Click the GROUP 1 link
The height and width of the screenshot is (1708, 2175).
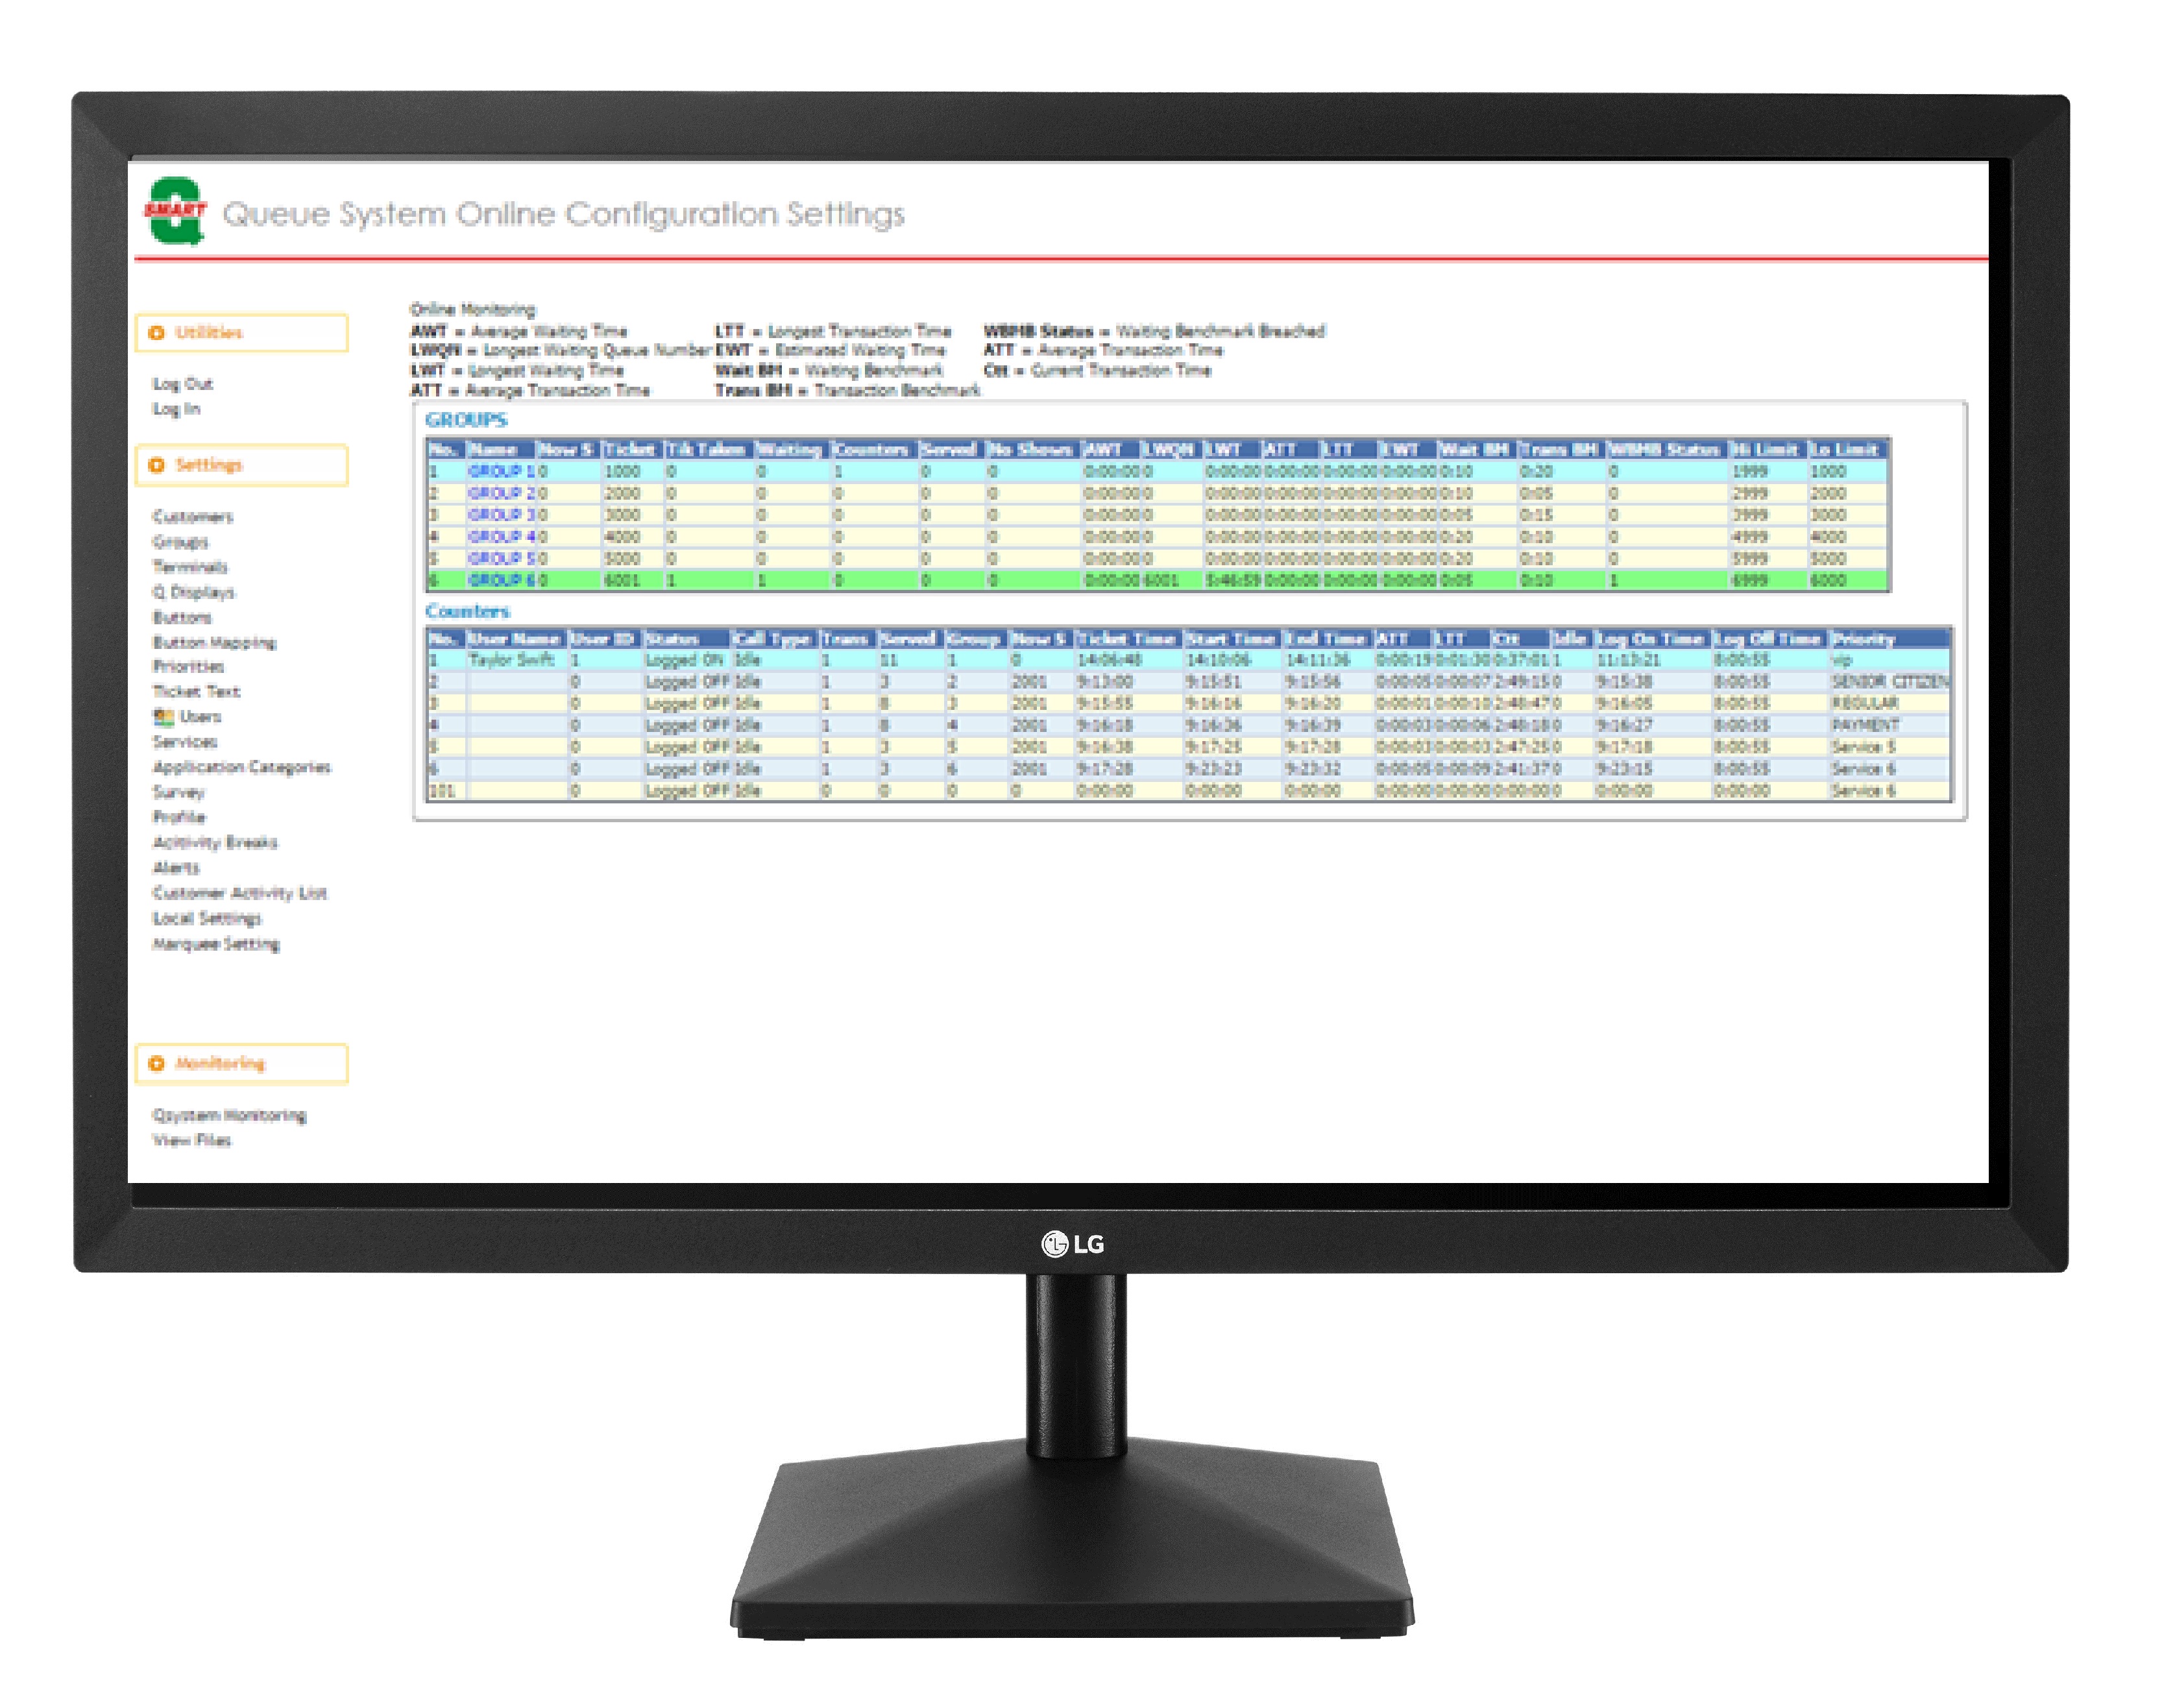coord(501,471)
